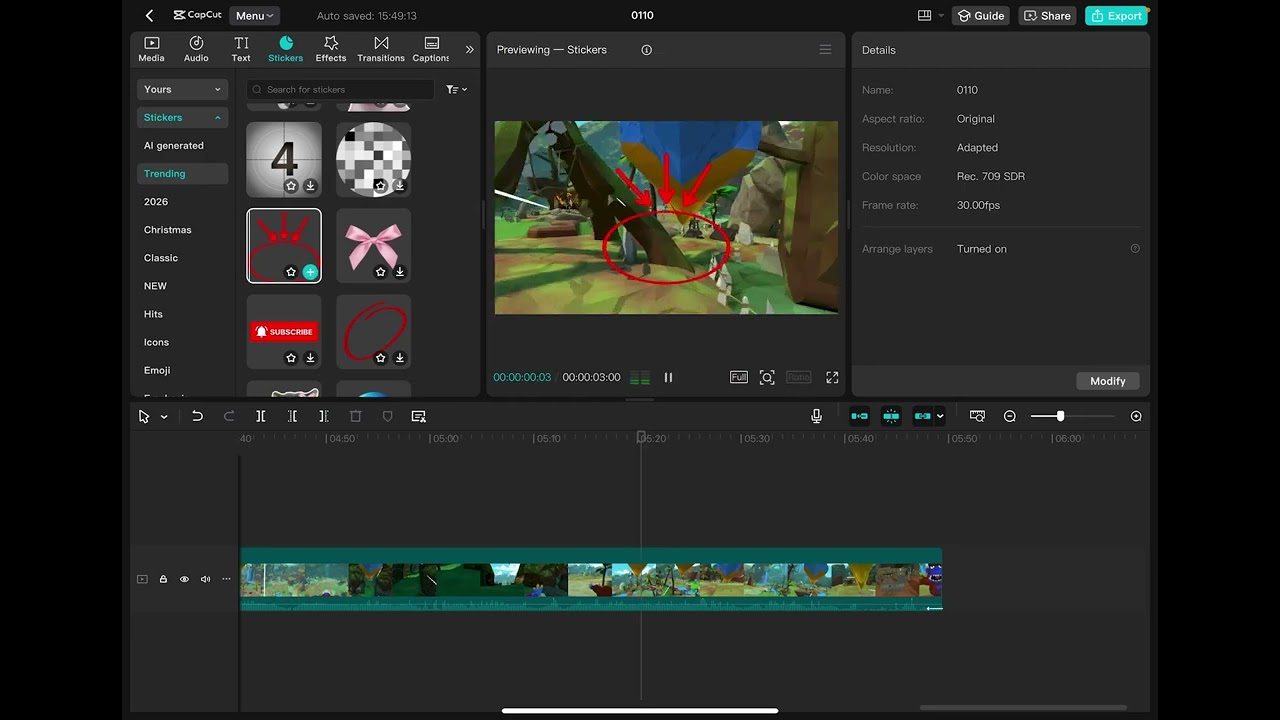1280x720 pixels.
Task: Click the Full preview quality button
Action: 739,377
